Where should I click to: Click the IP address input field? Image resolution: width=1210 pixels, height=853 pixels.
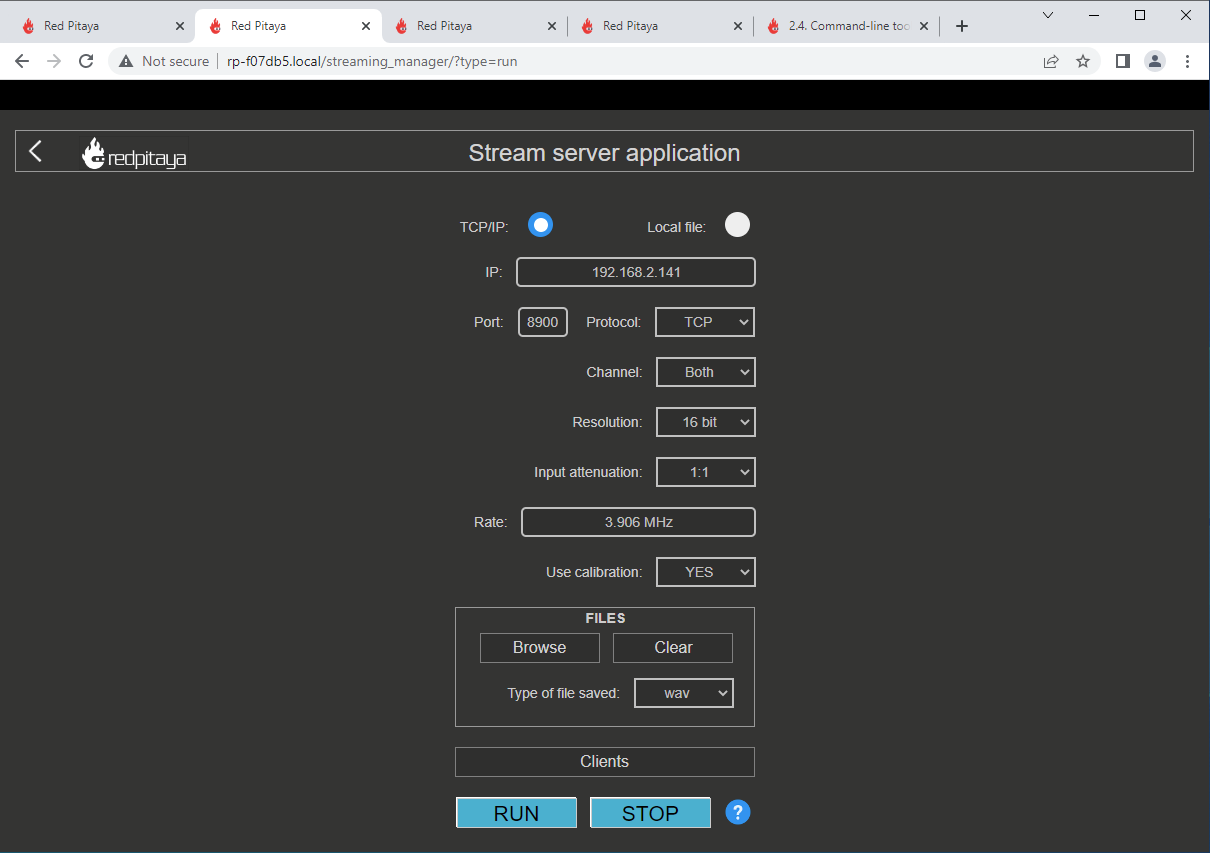636,272
